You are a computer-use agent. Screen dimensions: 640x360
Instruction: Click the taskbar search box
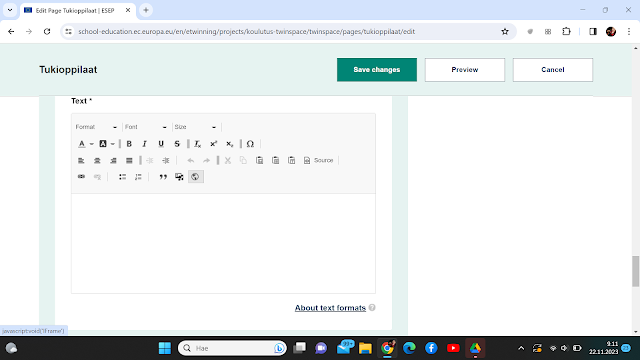[x=232, y=348]
